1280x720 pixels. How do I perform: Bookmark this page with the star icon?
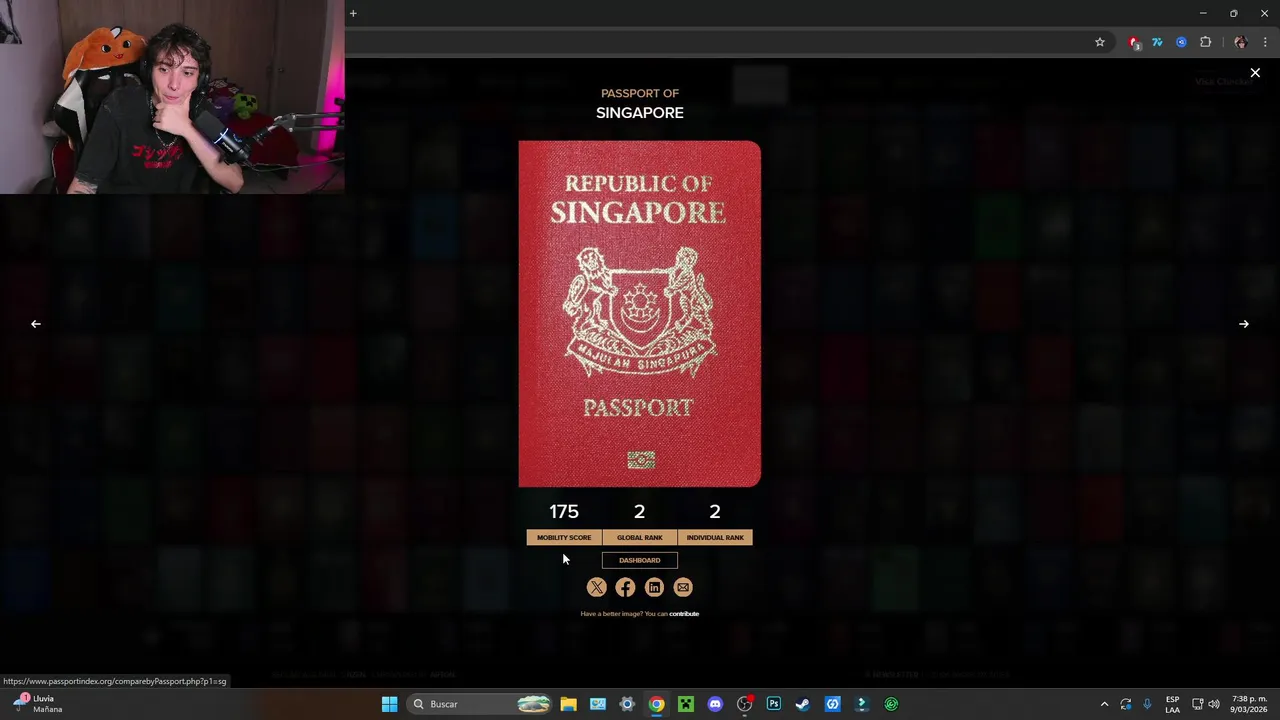coord(1100,42)
